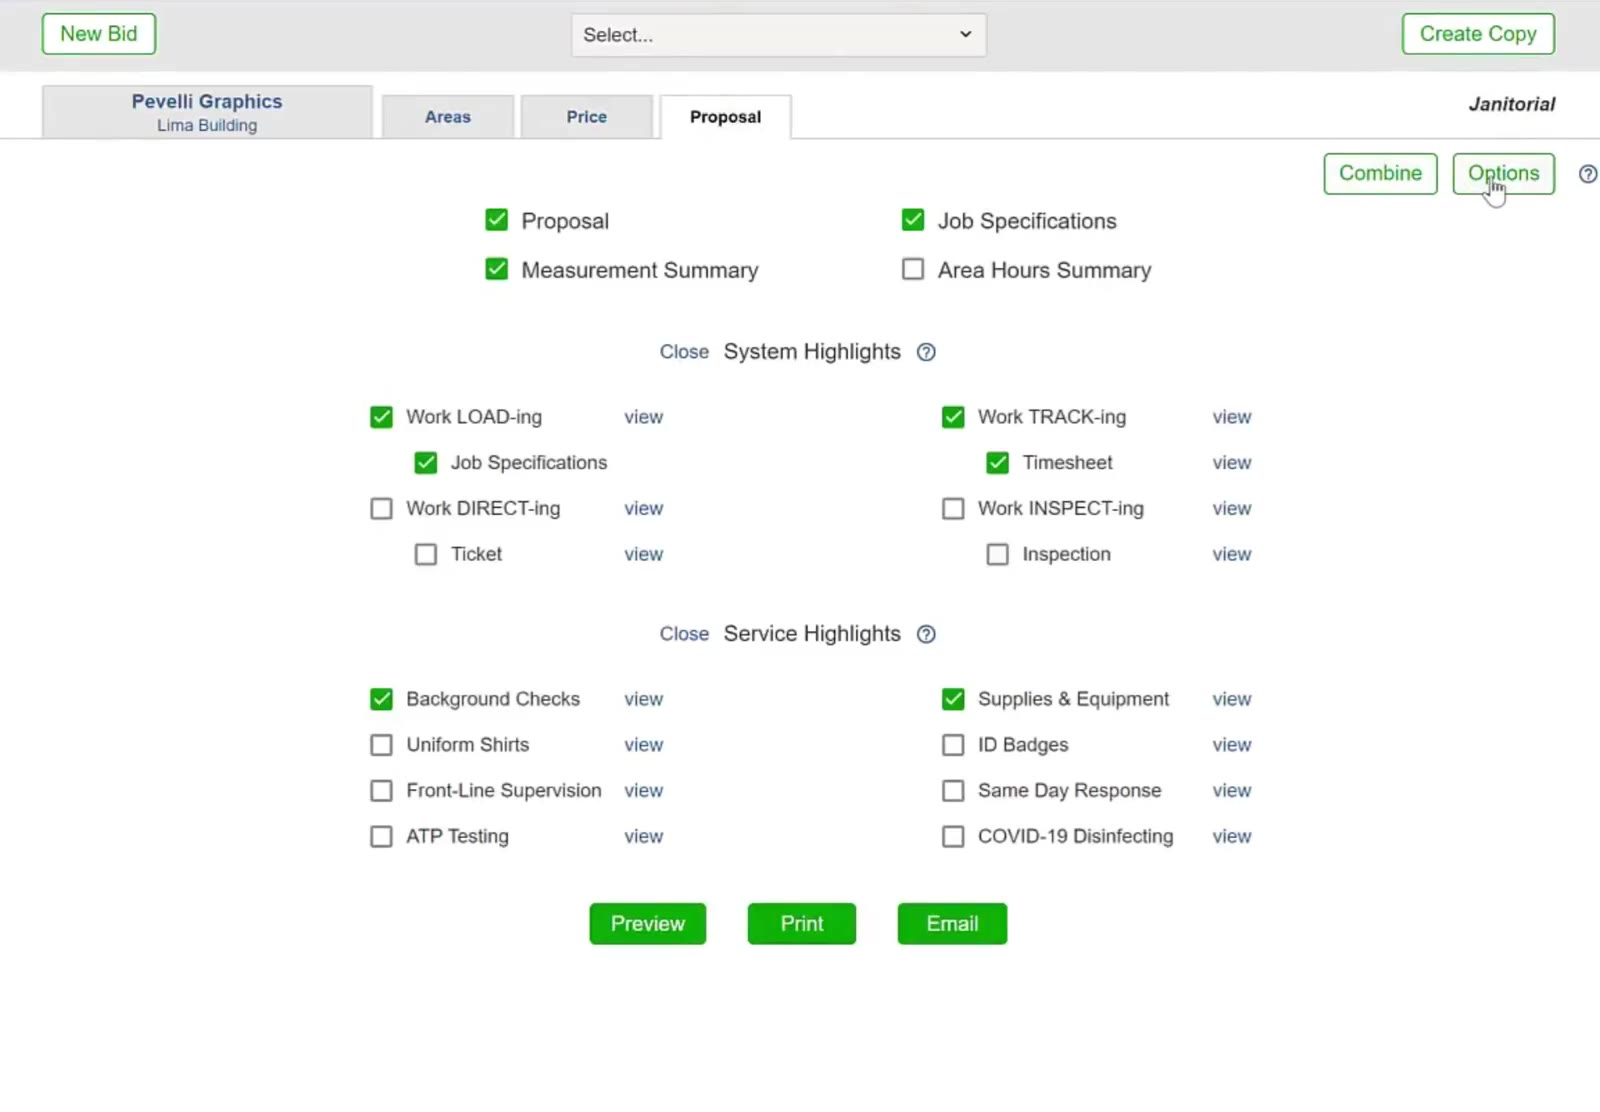The image size is (1600, 1112).
Task: Enable ATP Testing checkbox
Action: [381, 836]
